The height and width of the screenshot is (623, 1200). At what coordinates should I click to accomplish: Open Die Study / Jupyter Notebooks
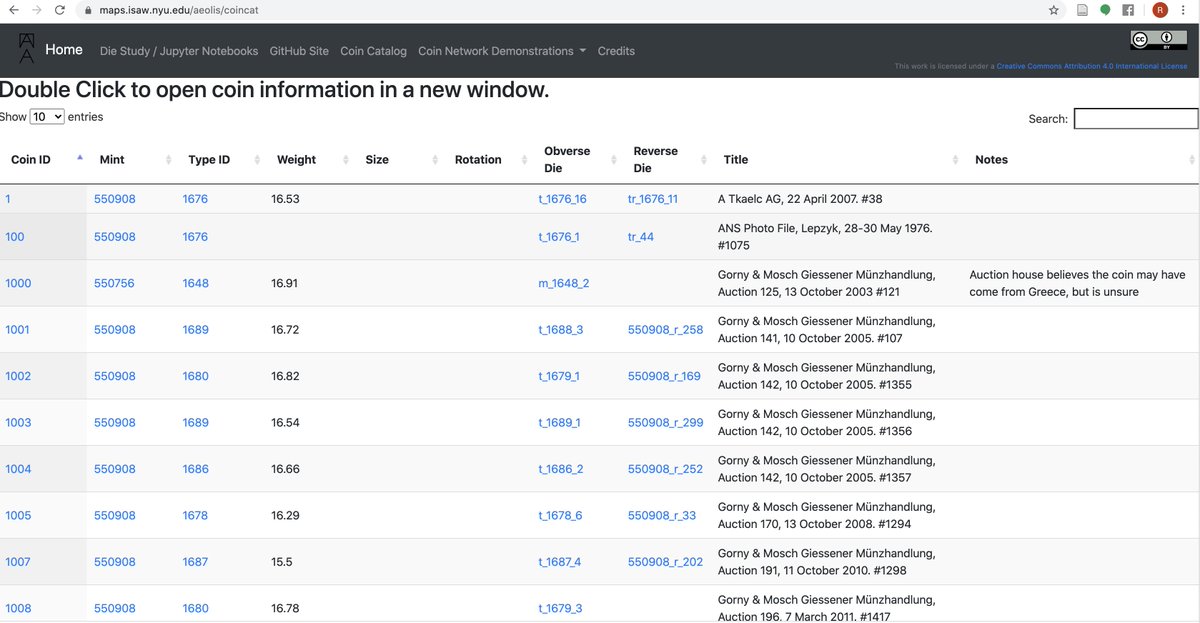point(179,51)
